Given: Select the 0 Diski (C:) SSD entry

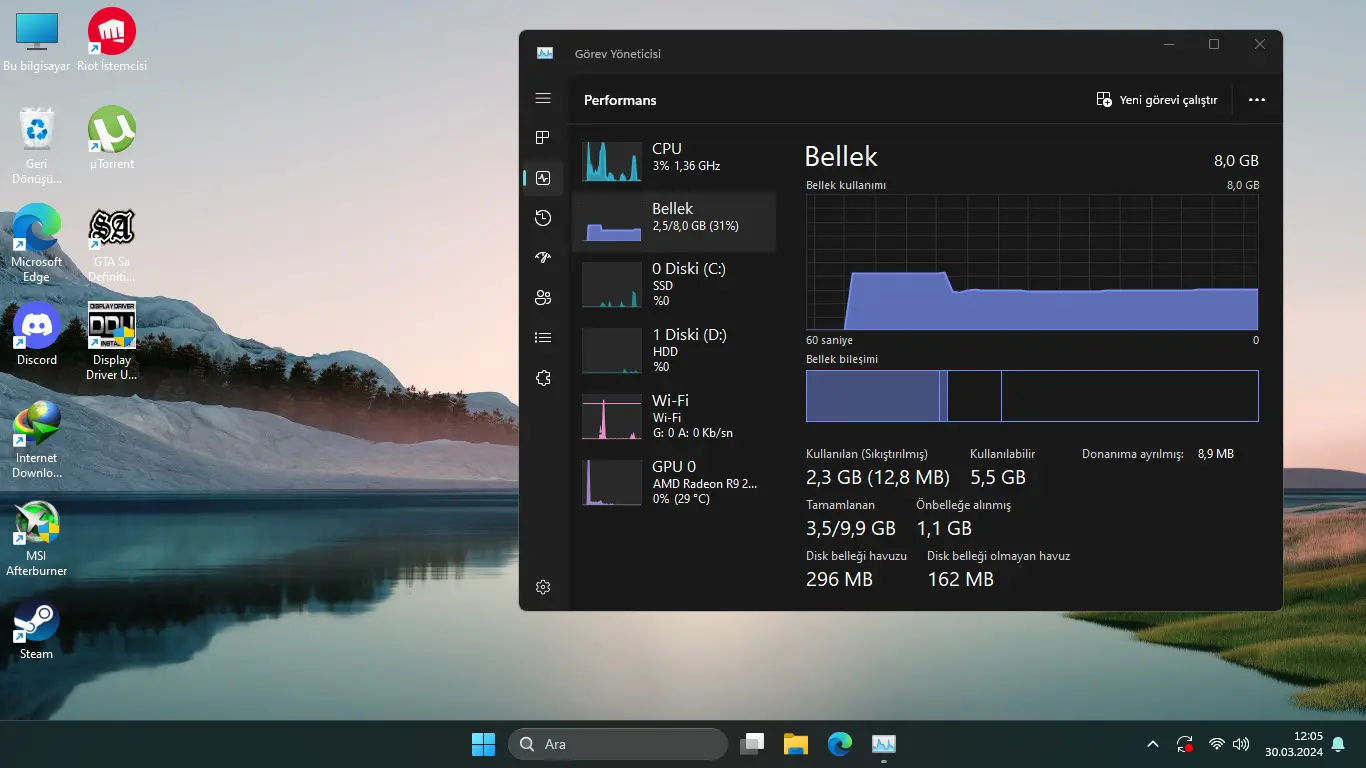Looking at the screenshot, I should [x=674, y=285].
